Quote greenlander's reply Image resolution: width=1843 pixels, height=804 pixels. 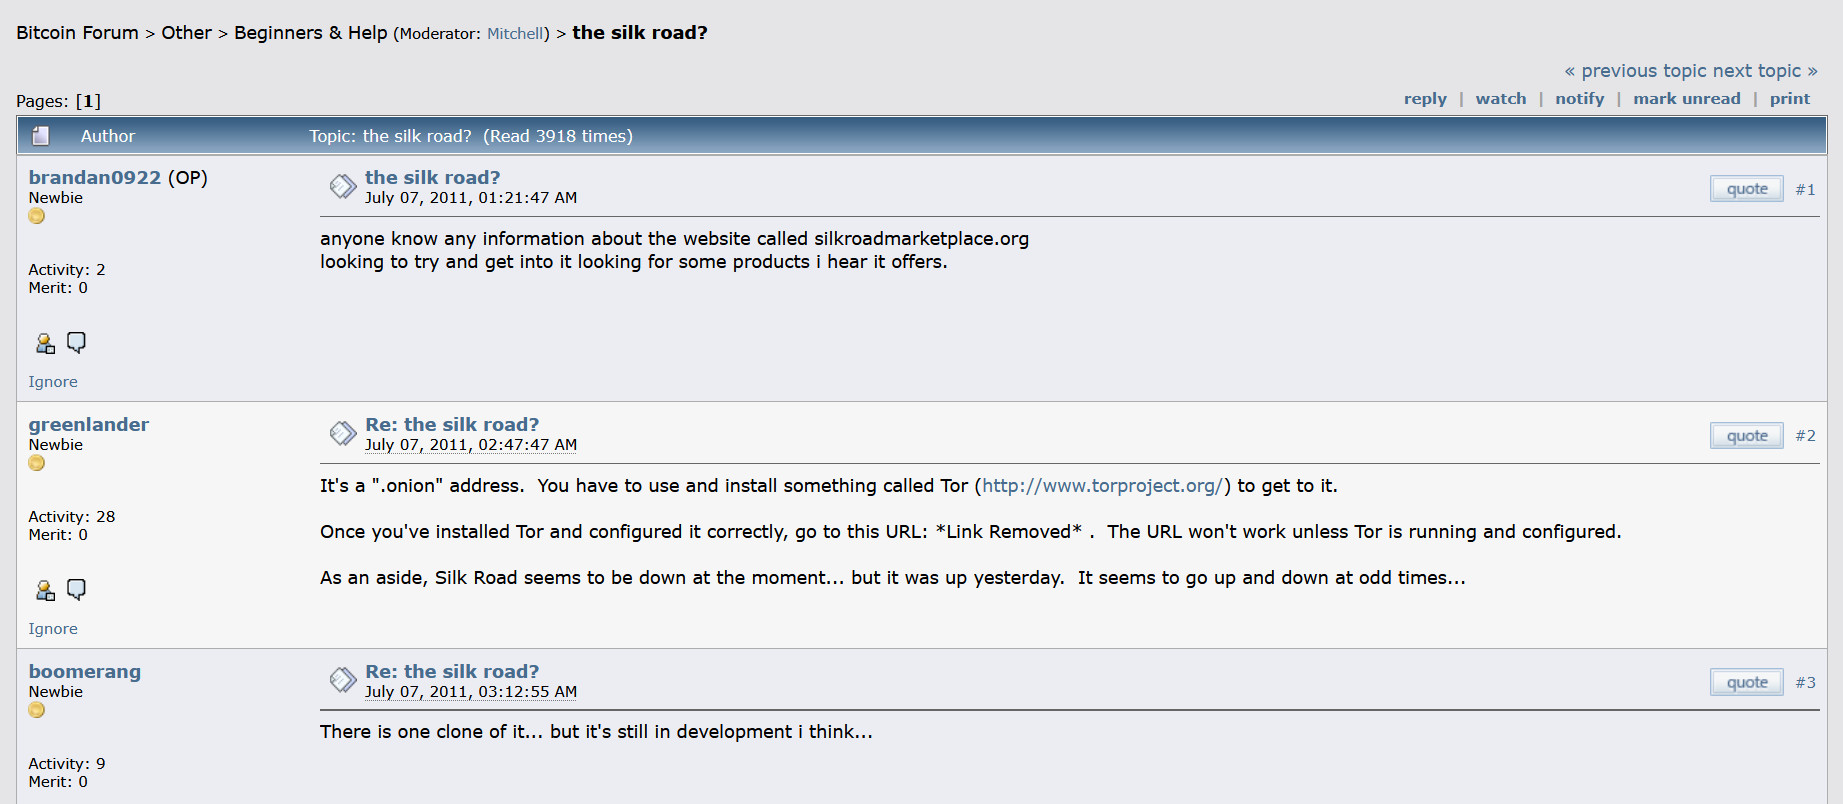pyautogui.click(x=1746, y=435)
